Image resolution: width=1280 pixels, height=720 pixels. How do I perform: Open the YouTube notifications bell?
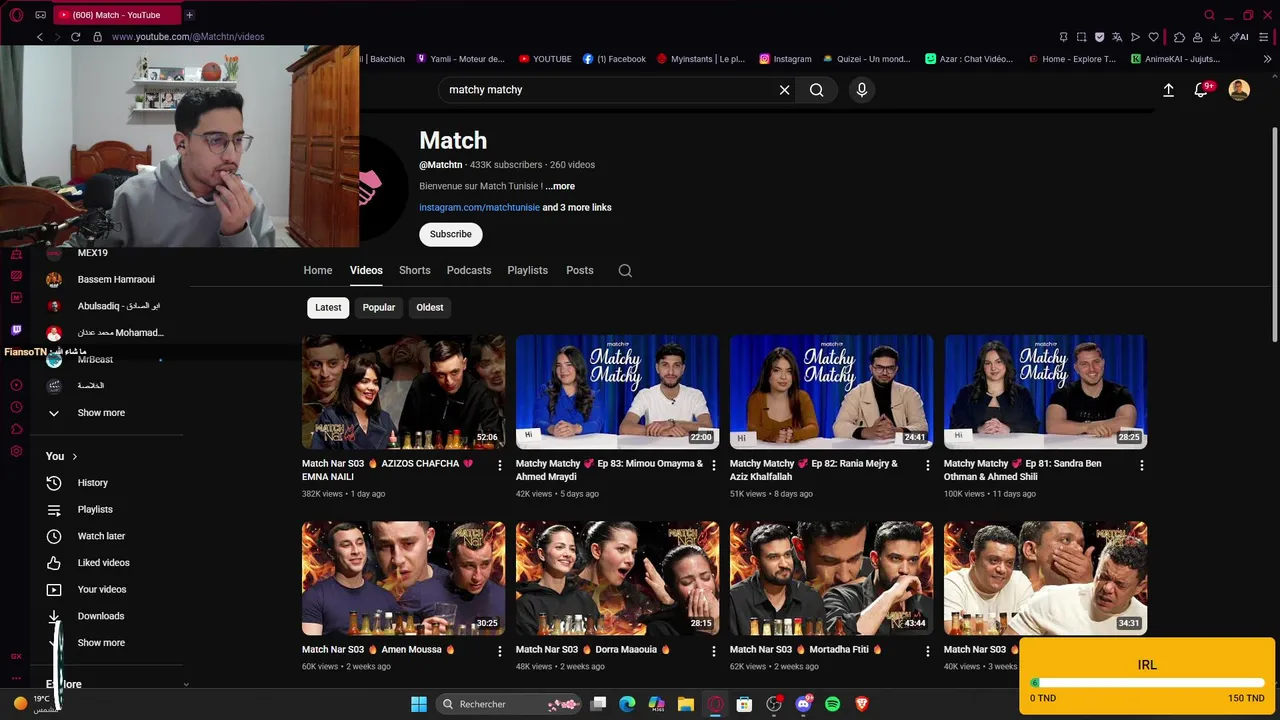point(1202,90)
